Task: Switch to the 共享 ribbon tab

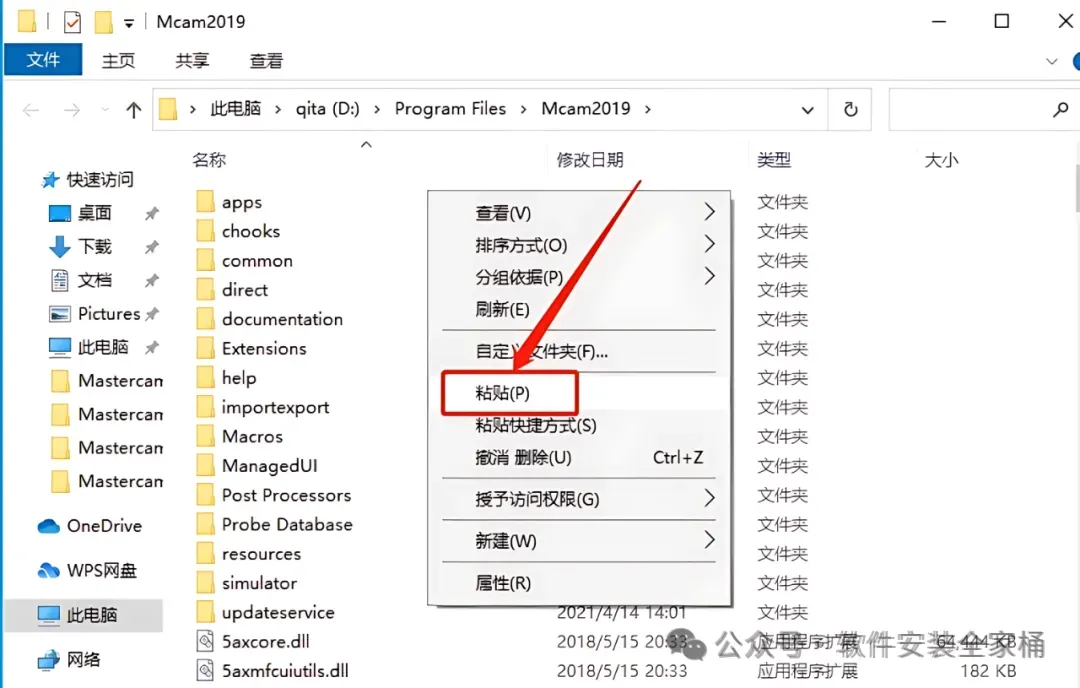Action: pos(192,61)
